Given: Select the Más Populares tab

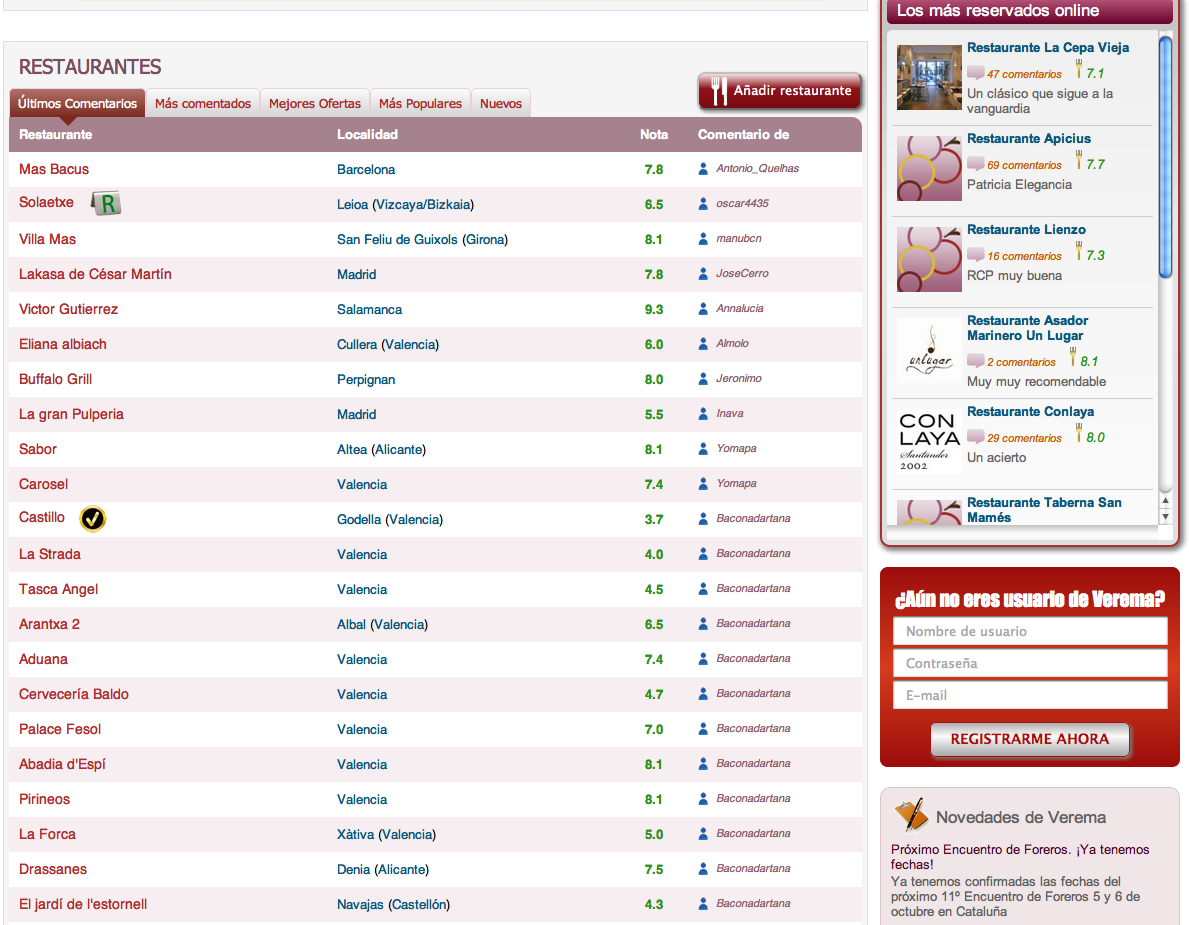Looking at the screenshot, I should point(420,103).
